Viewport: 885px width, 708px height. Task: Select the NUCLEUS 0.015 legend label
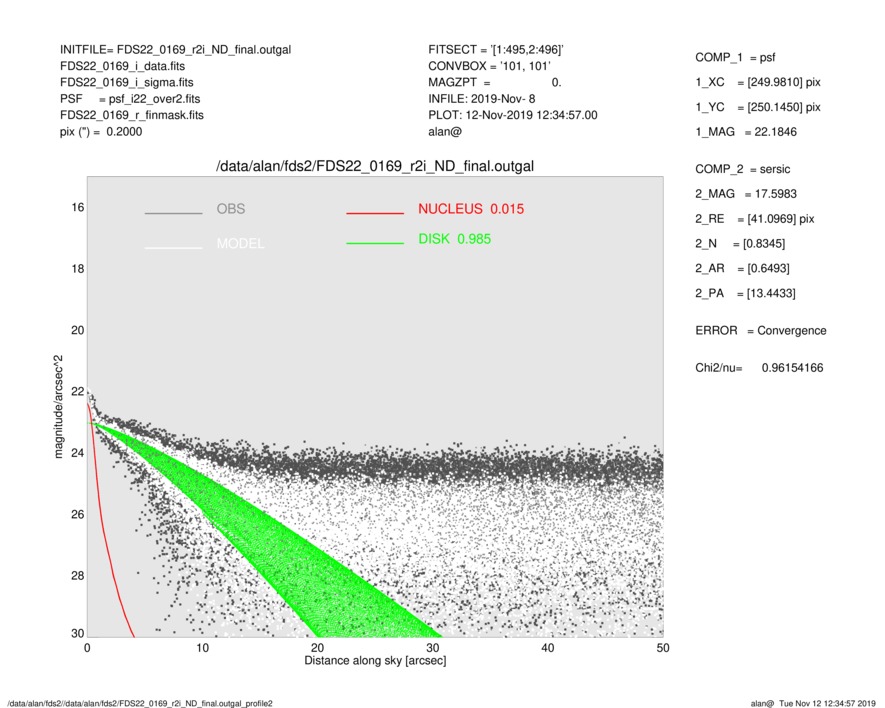coord(470,209)
